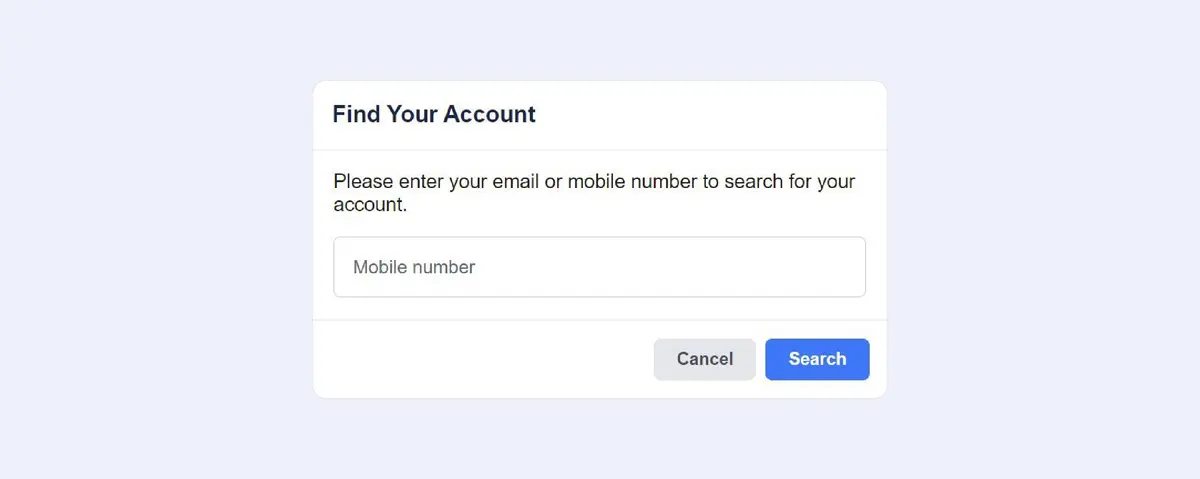Click the instruction text about email or mobile

click(594, 194)
